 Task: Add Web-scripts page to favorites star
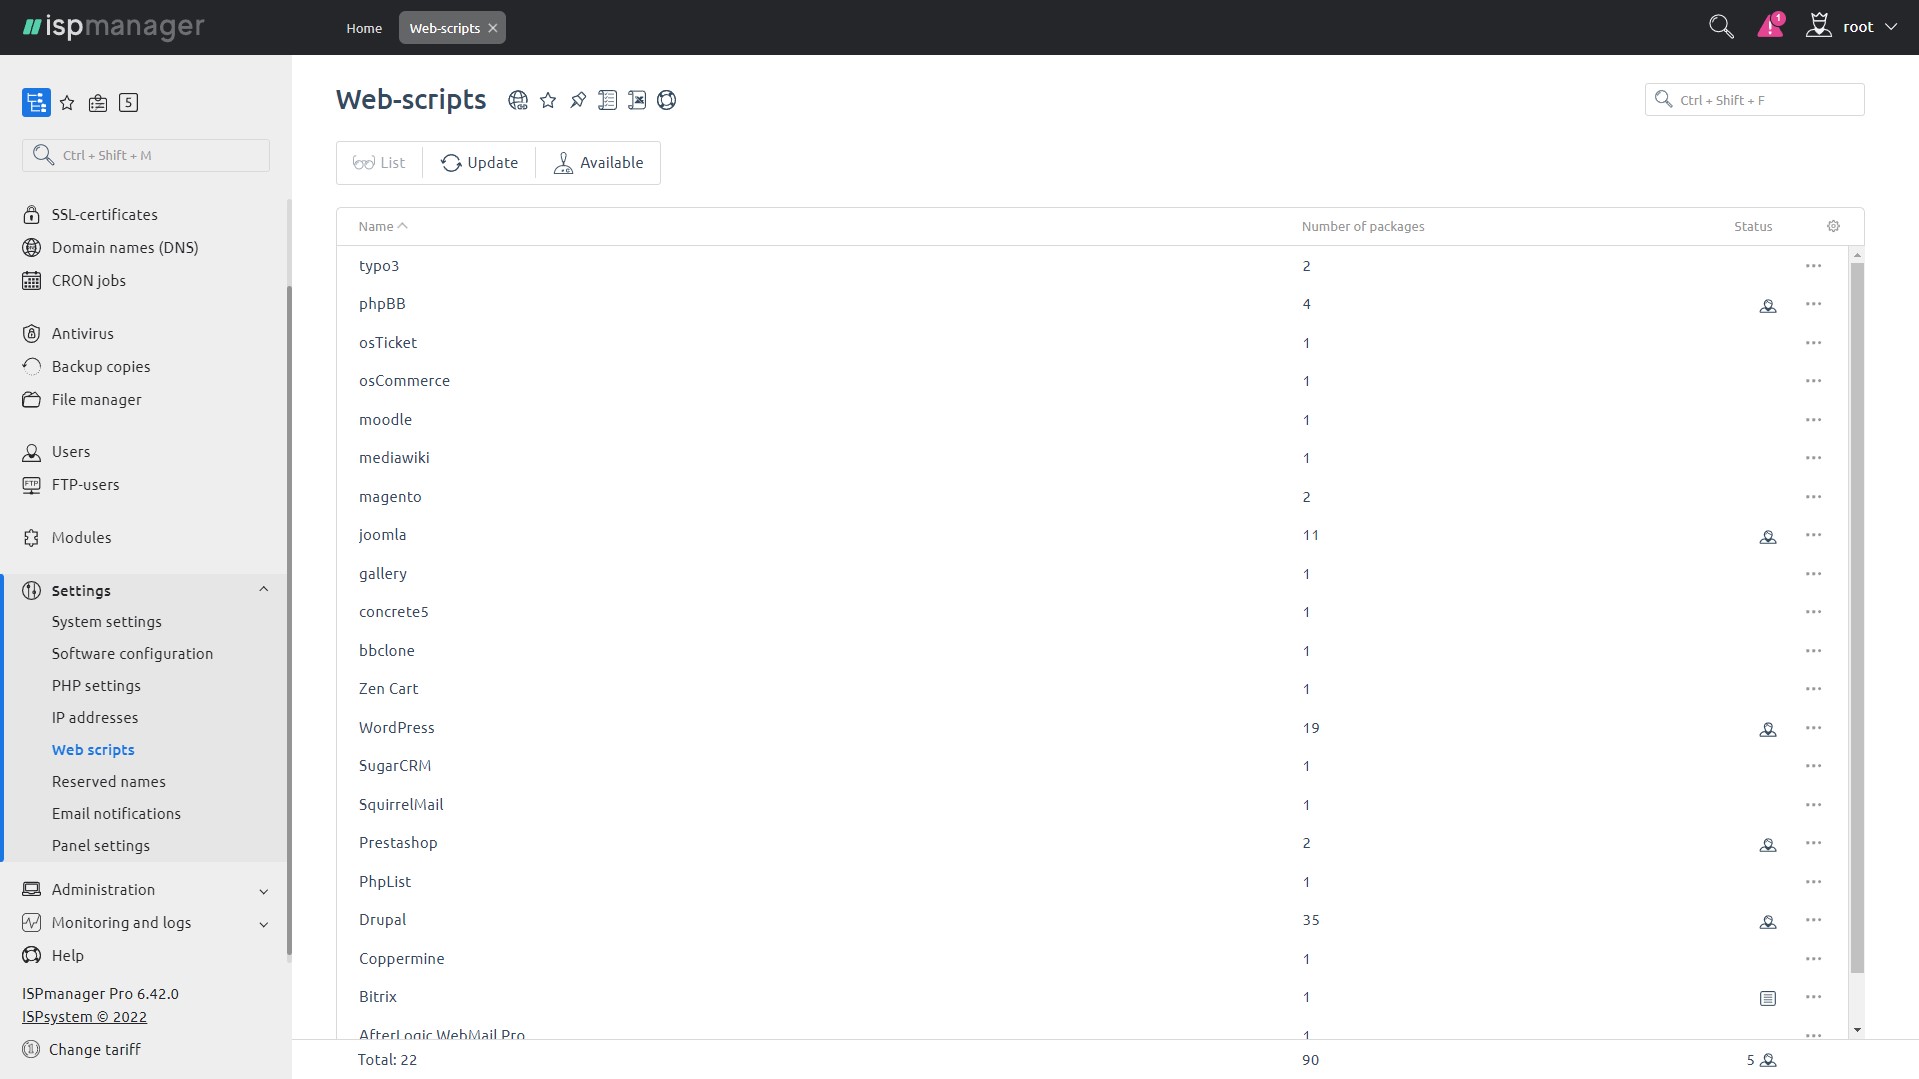tap(548, 100)
